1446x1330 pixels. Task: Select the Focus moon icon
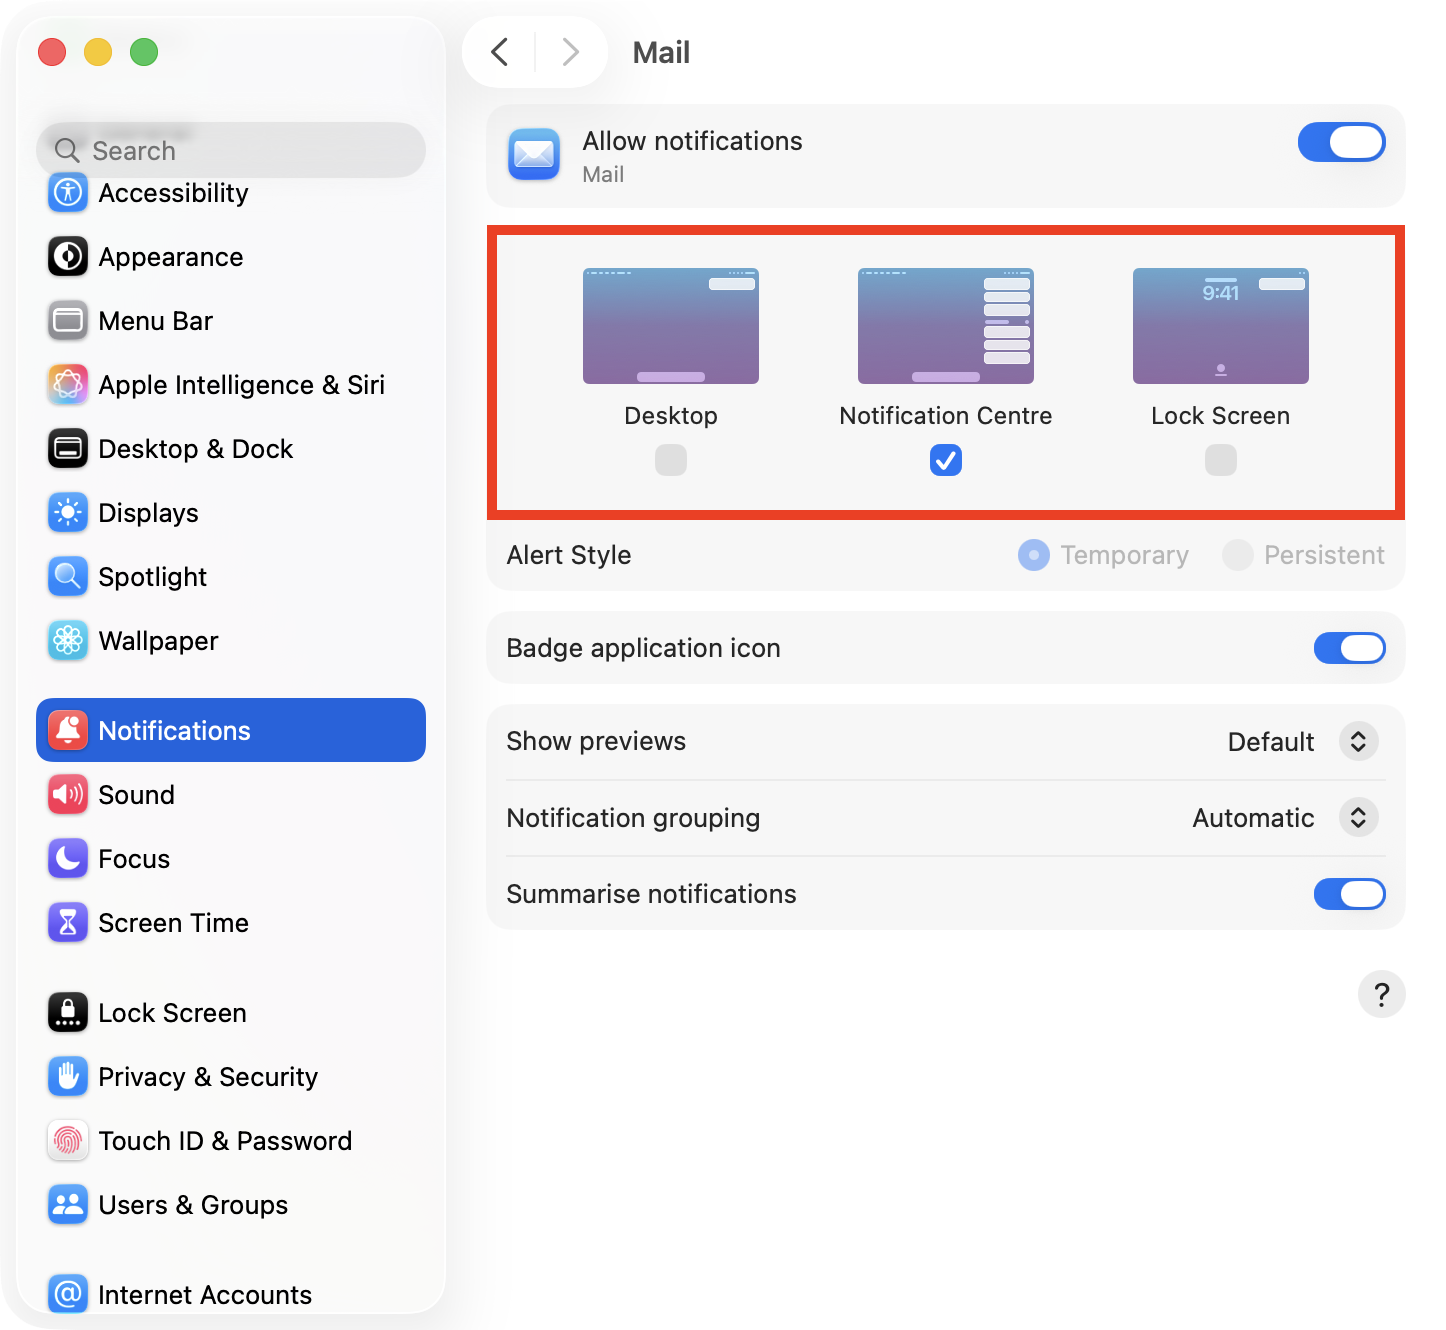point(67,859)
